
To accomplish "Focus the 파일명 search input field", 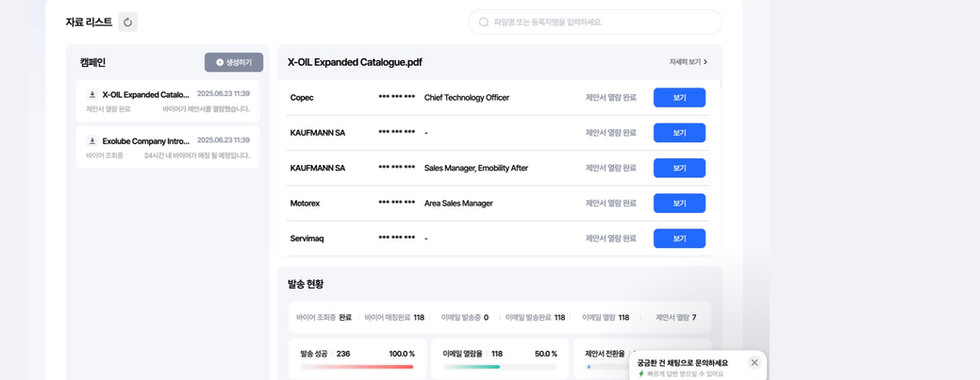I will point(595,22).
